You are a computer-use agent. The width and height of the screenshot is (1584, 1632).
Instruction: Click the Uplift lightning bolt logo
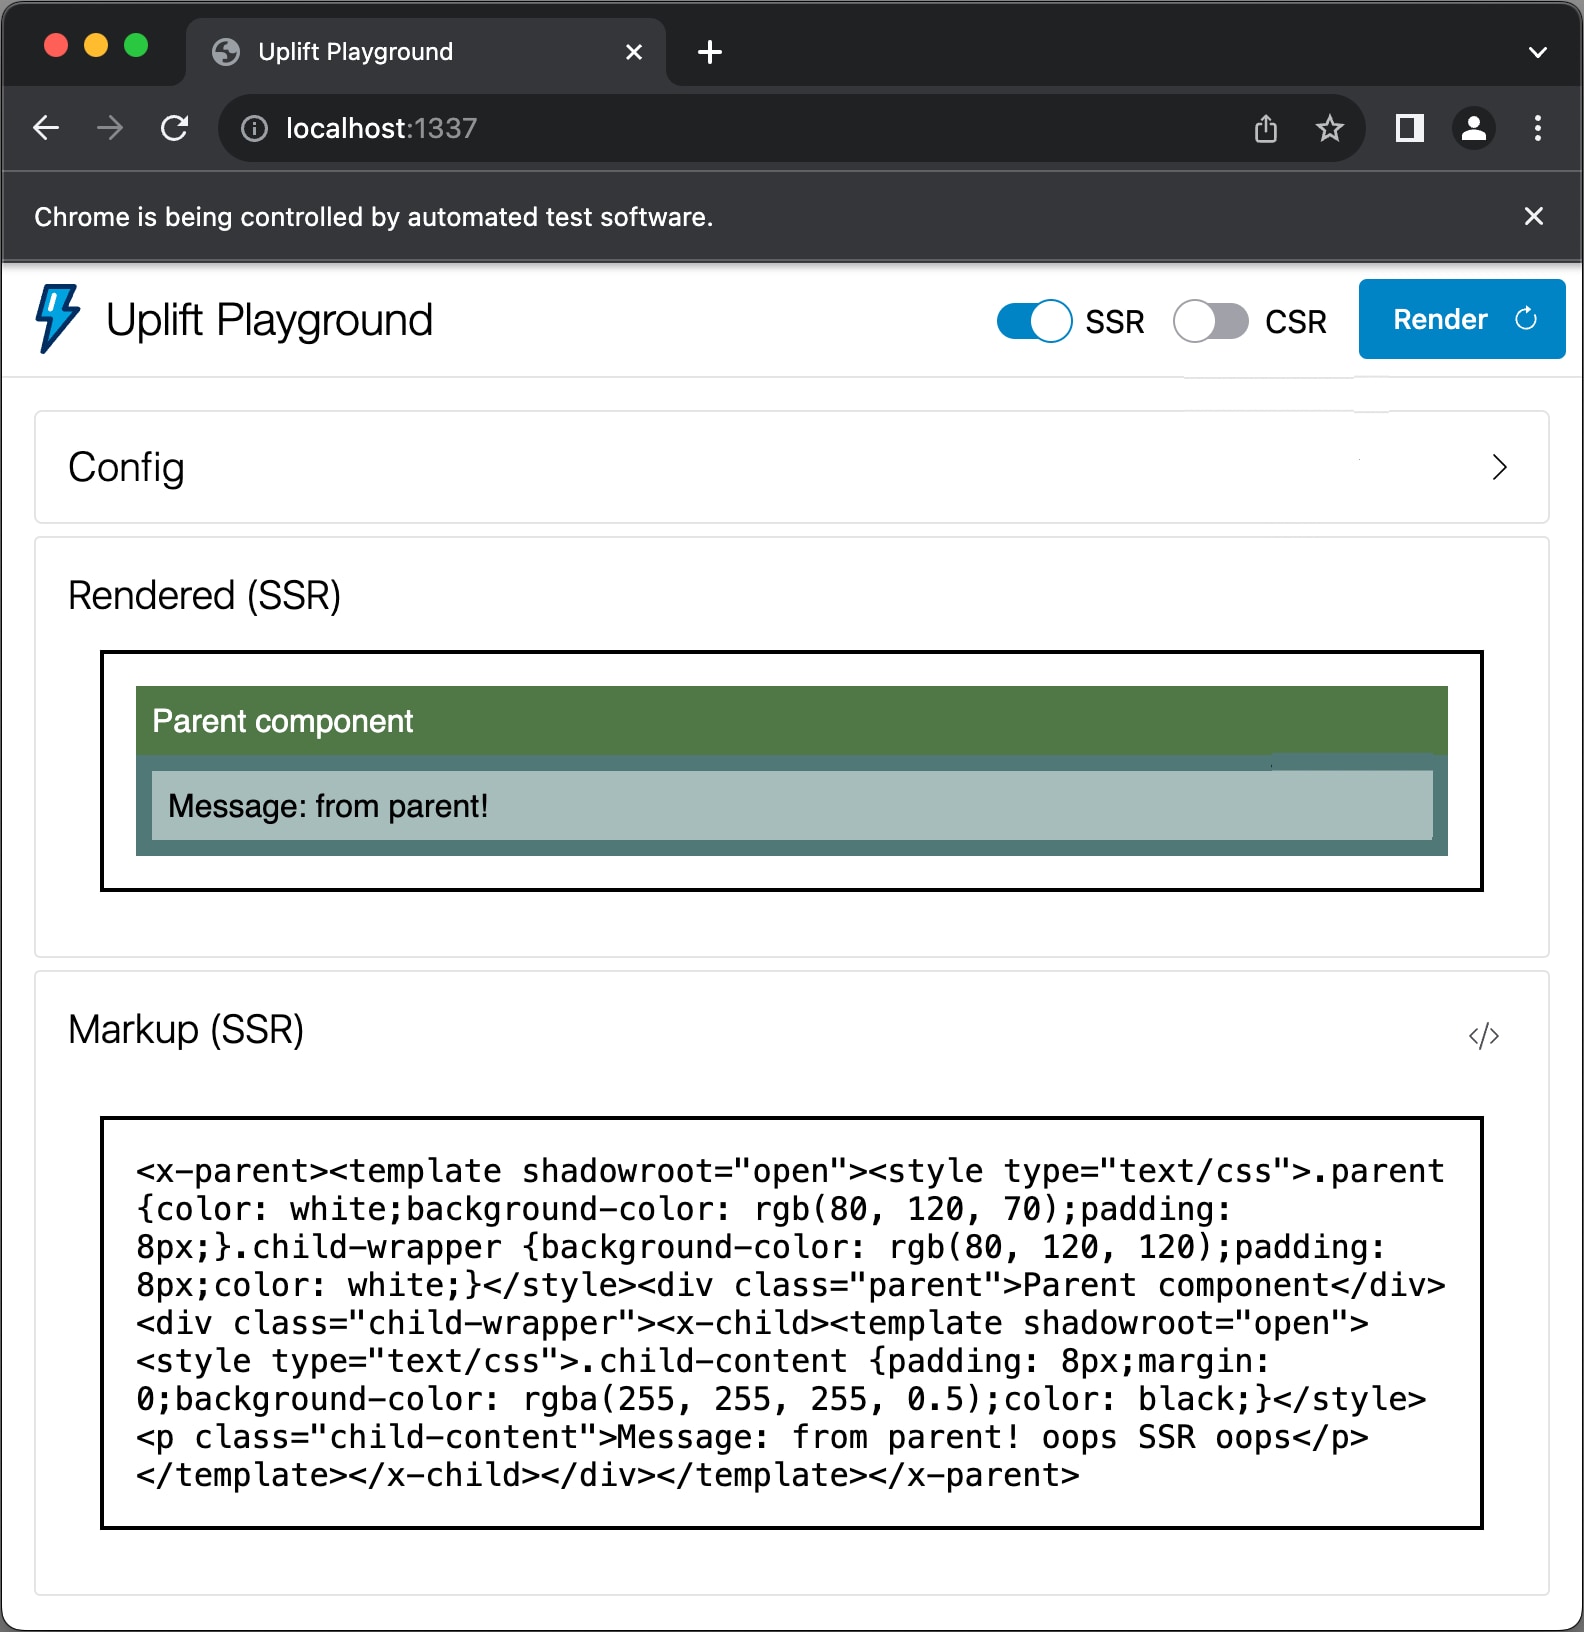[x=58, y=319]
